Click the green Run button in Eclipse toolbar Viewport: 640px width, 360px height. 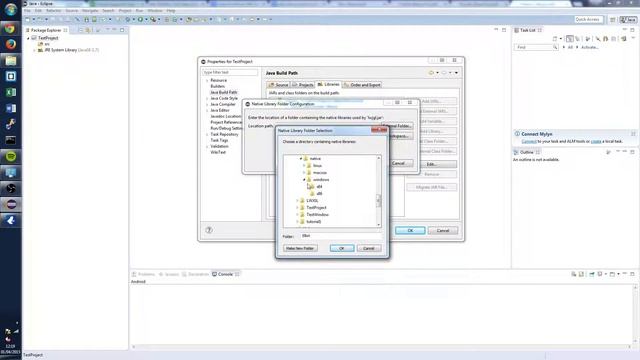140,19
